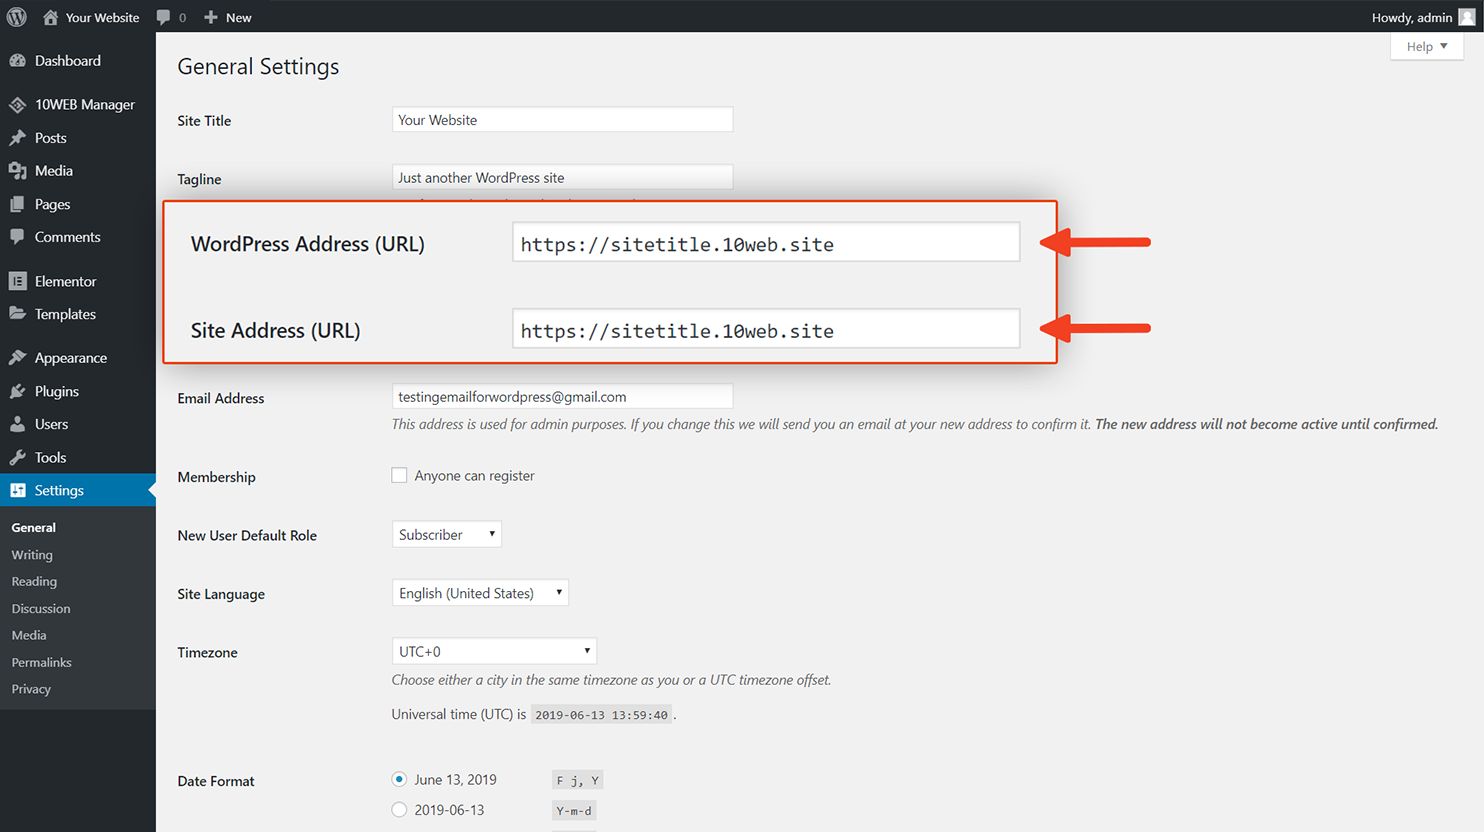Click the Media library icon in sidebar

17,171
